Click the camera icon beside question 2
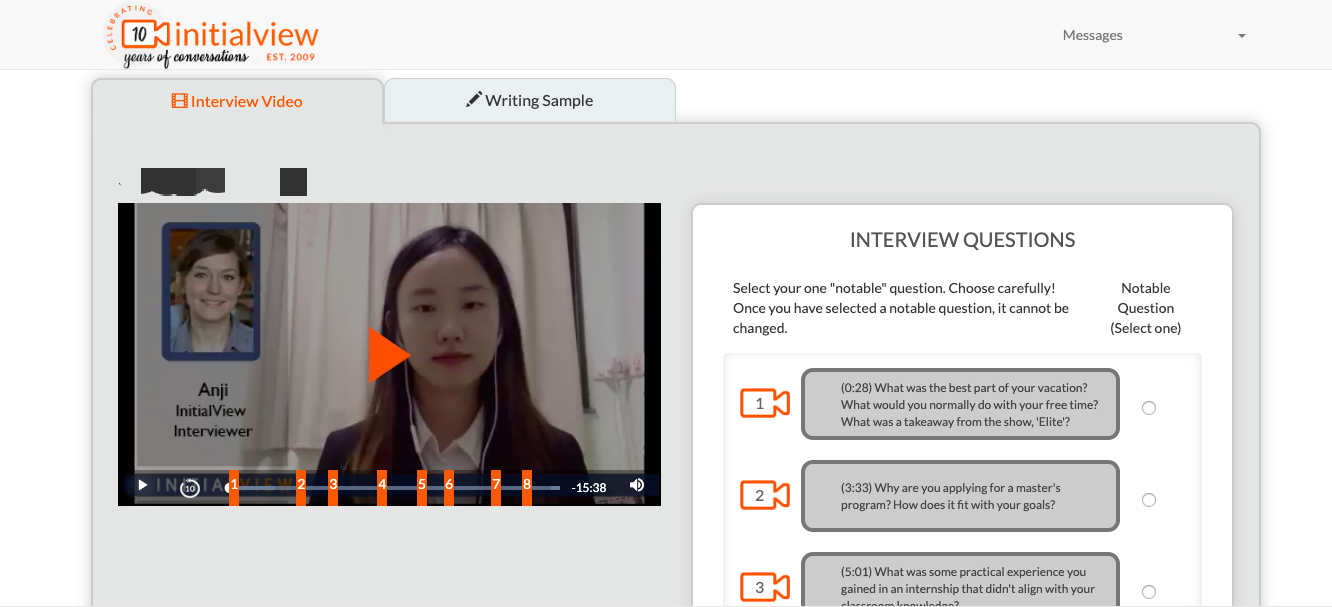This screenshot has height=607, width=1332. pos(764,496)
